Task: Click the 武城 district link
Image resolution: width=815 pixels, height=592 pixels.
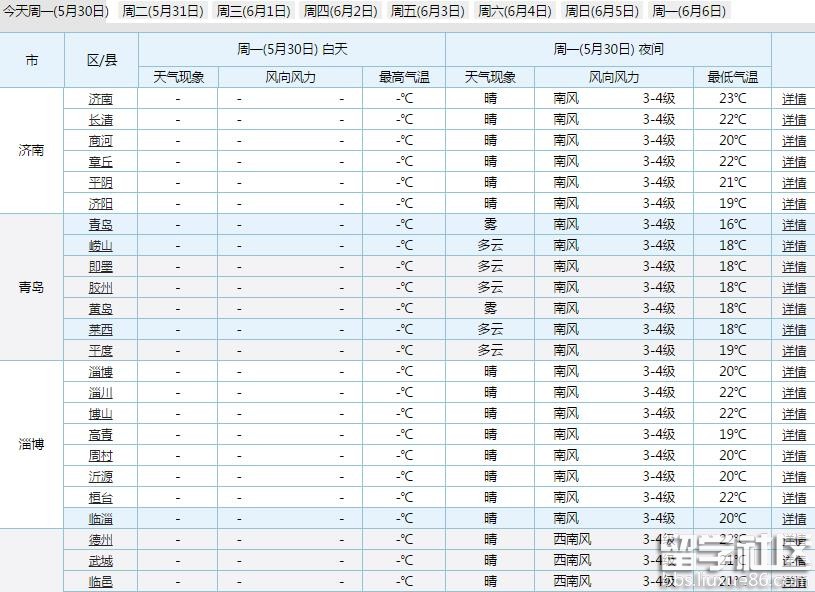Action: (101, 560)
